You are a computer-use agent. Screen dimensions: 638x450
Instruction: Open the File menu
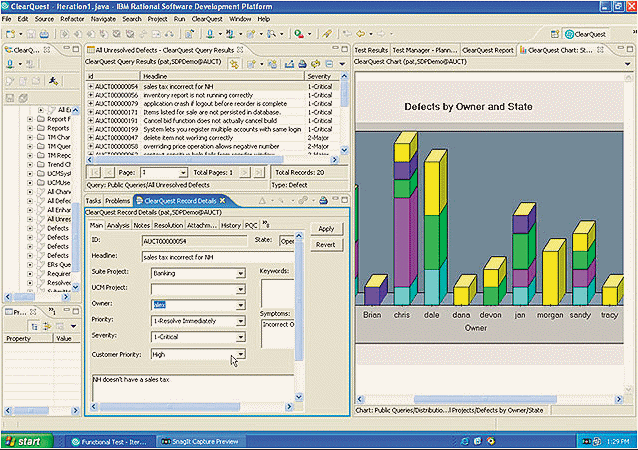7,19
